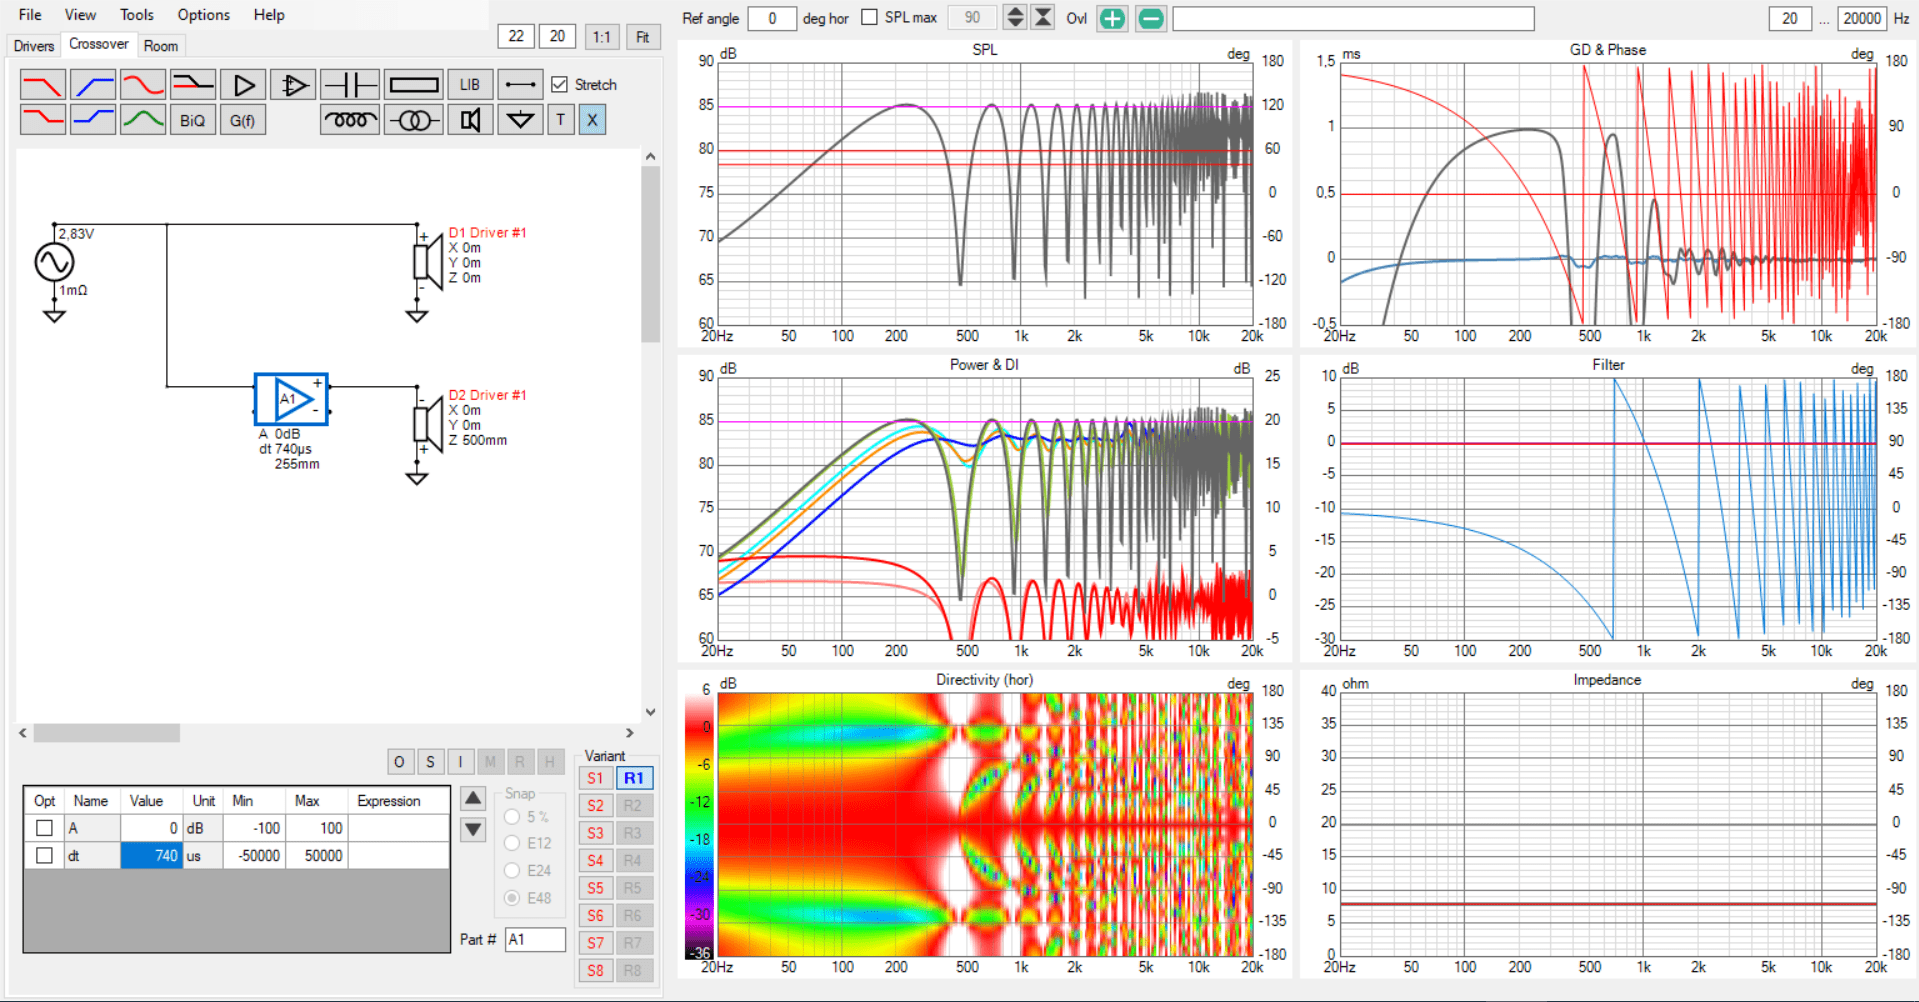Select D2 Driver #1 in the schematic
1919x1002 pixels.
click(428, 424)
